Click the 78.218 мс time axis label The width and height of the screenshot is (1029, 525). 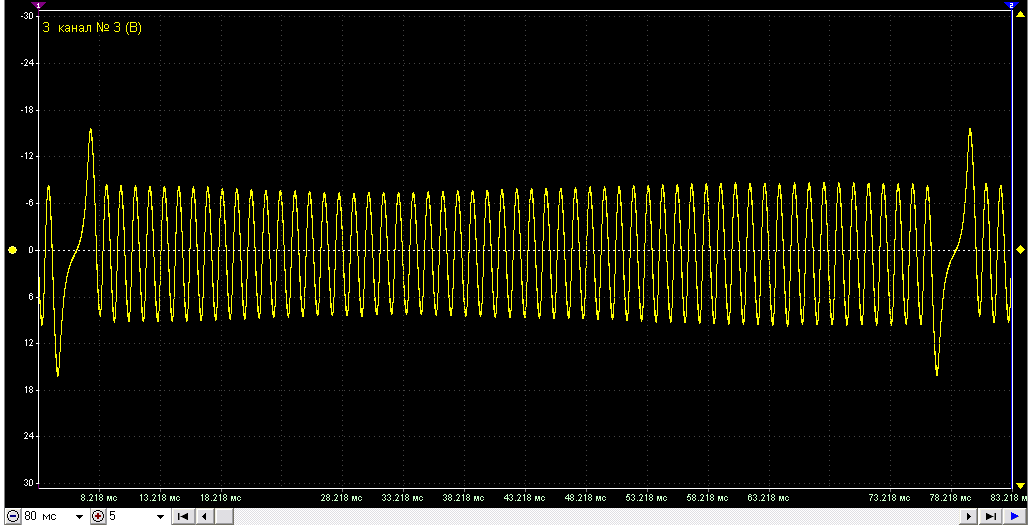click(950, 498)
